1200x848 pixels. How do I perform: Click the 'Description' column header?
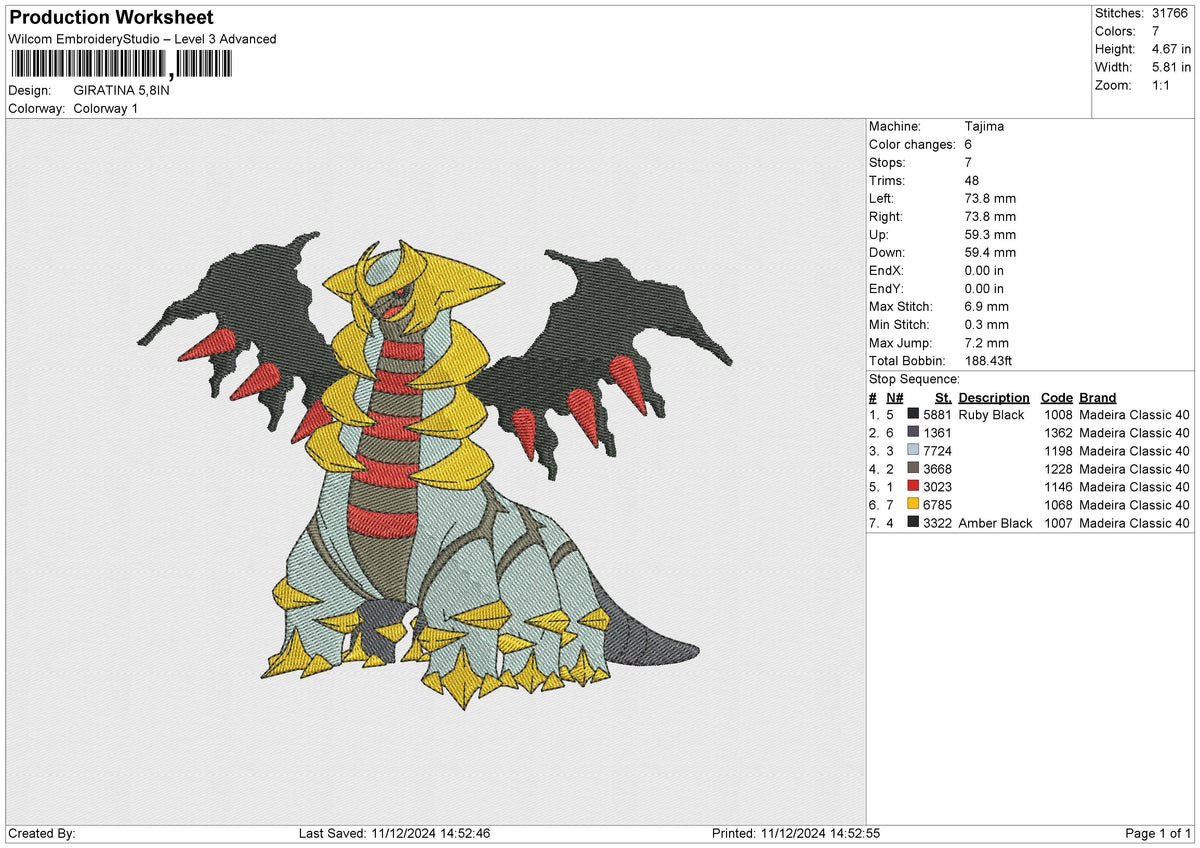coord(994,398)
